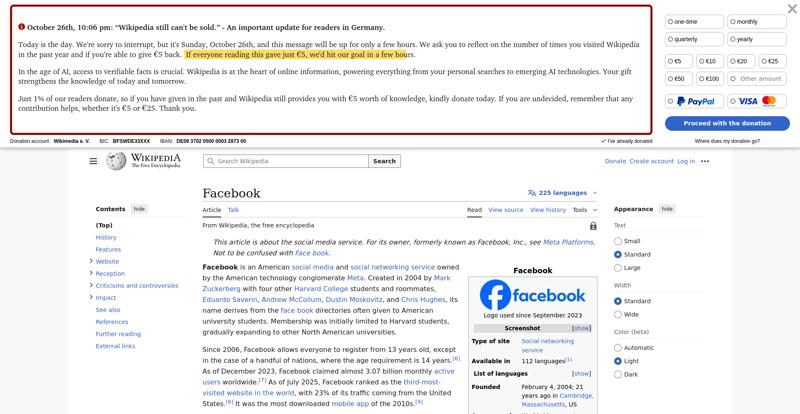Click the Facebook logo image in infobox
Image resolution: width=800 pixels, height=414 pixels.
[x=532, y=295]
